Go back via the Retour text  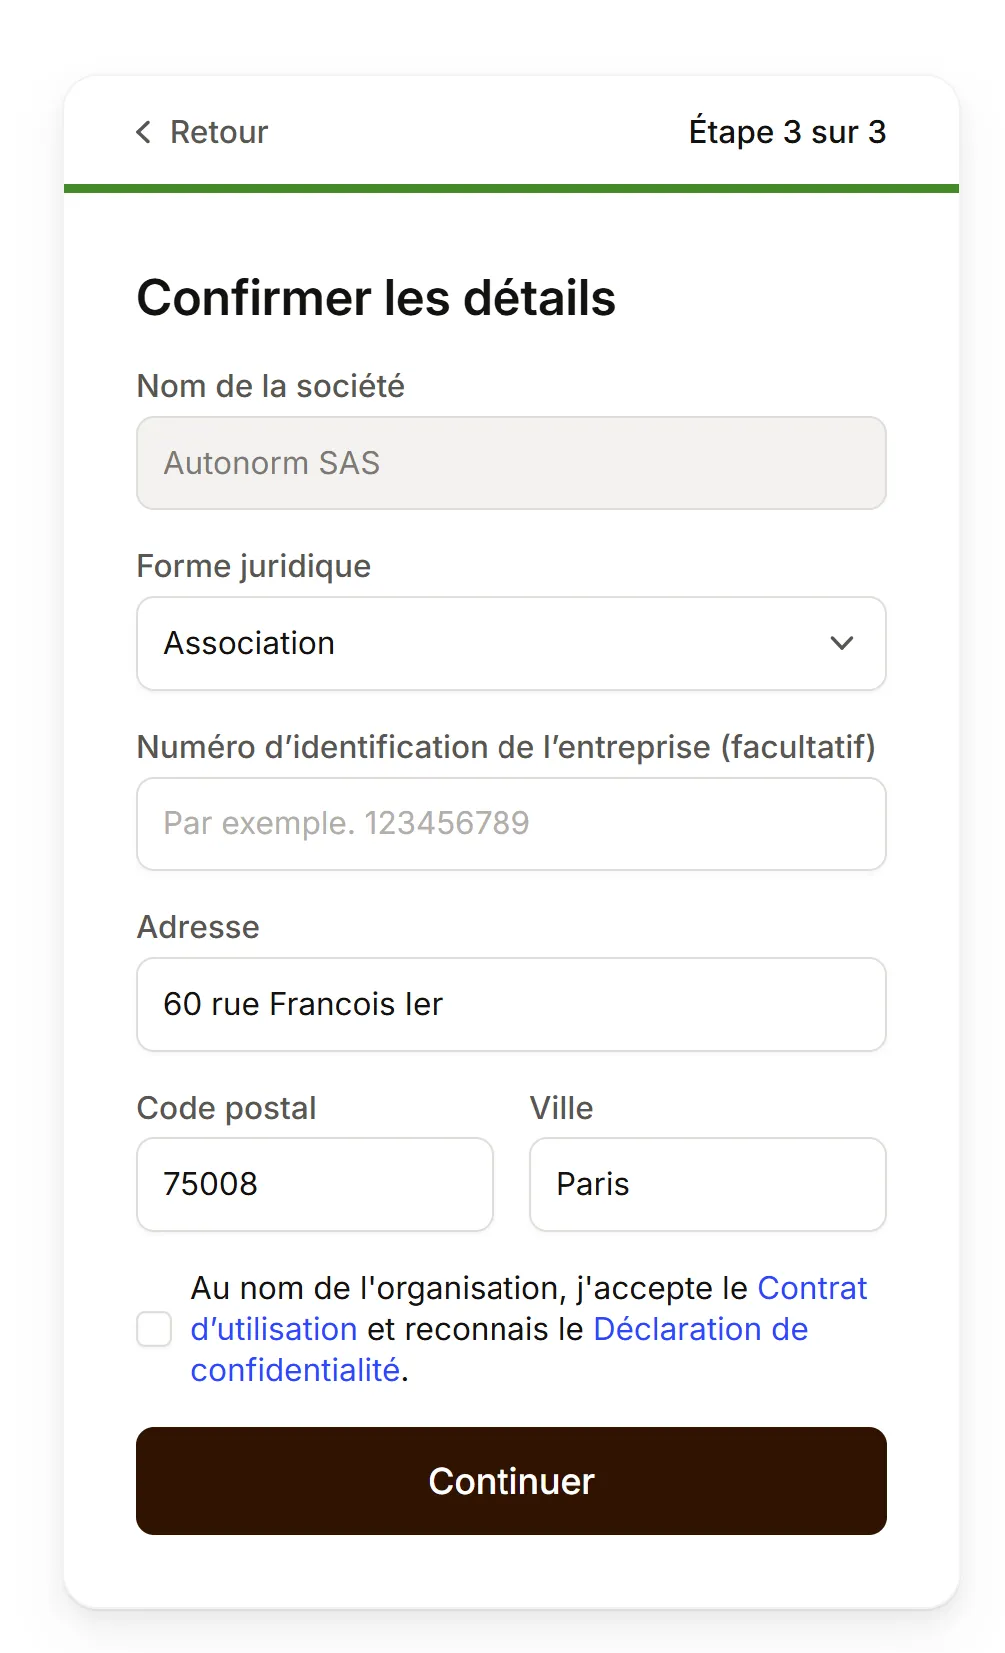coord(219,132)
